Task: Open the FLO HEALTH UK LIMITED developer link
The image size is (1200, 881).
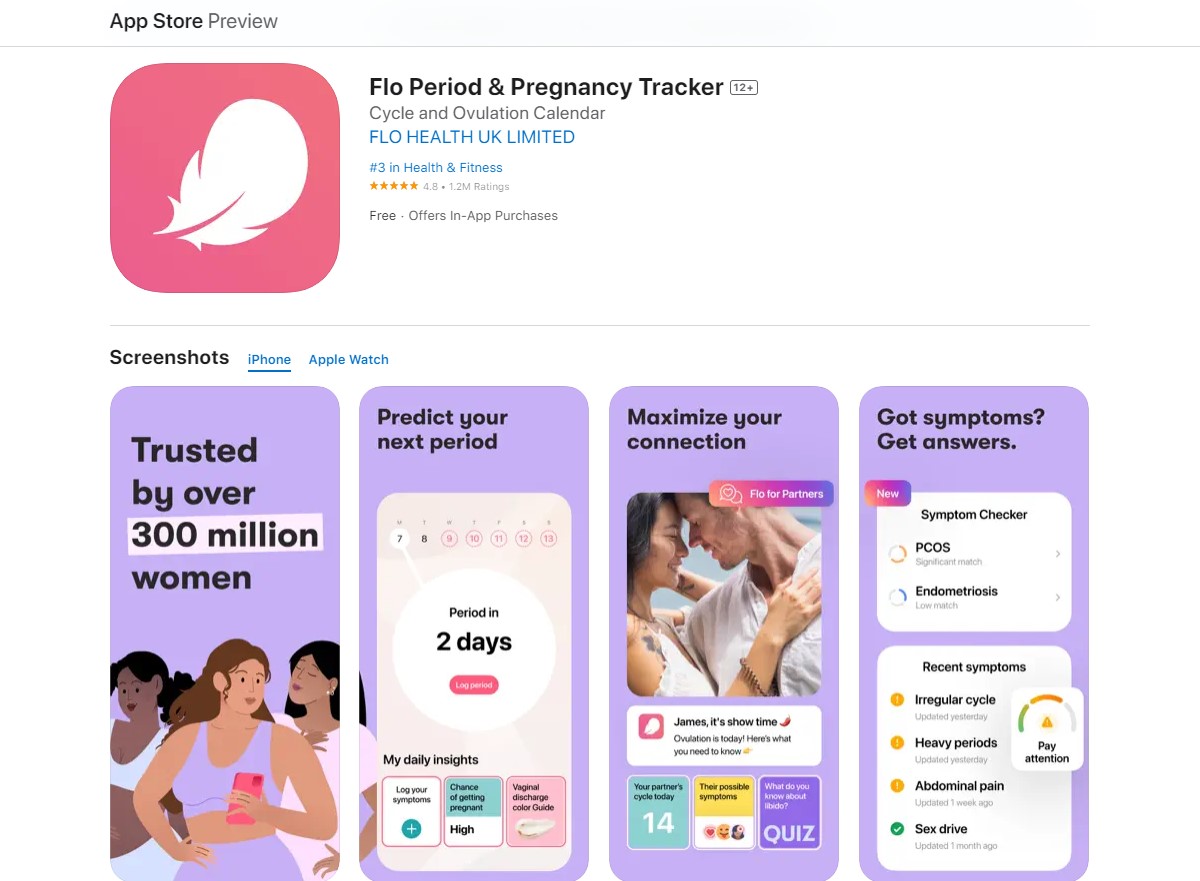Action: coord(472,137)
